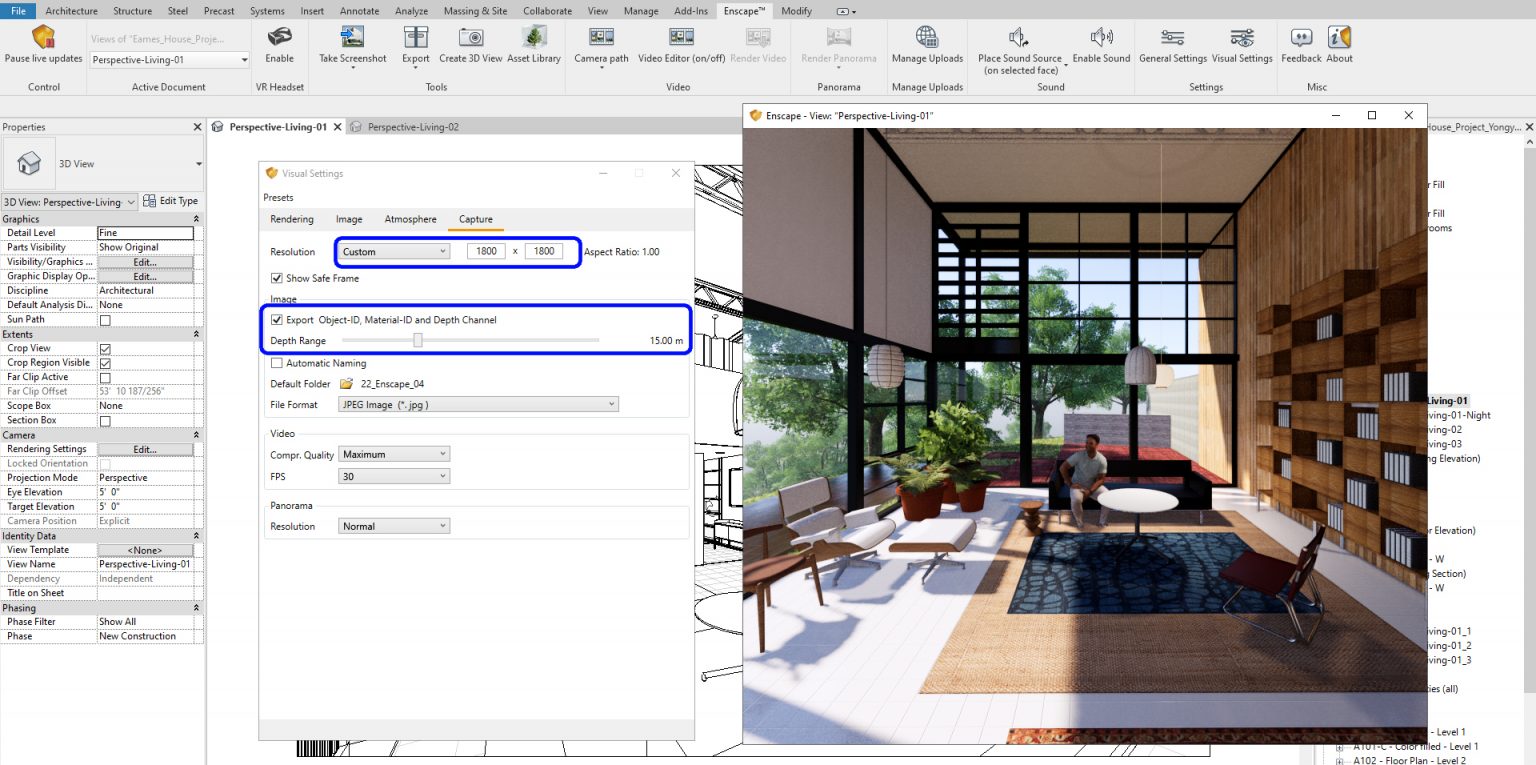
Task: Switch to the Atmosphere tab
Action: coord(410,219)
